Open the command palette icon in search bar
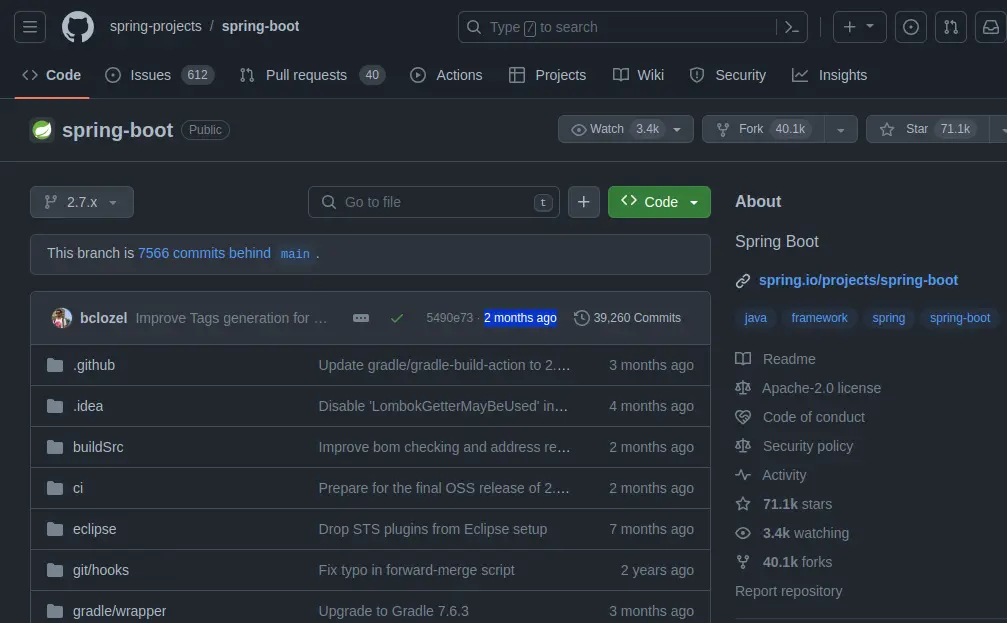Viewport: 1007px width, 623px height. point(792,27)
